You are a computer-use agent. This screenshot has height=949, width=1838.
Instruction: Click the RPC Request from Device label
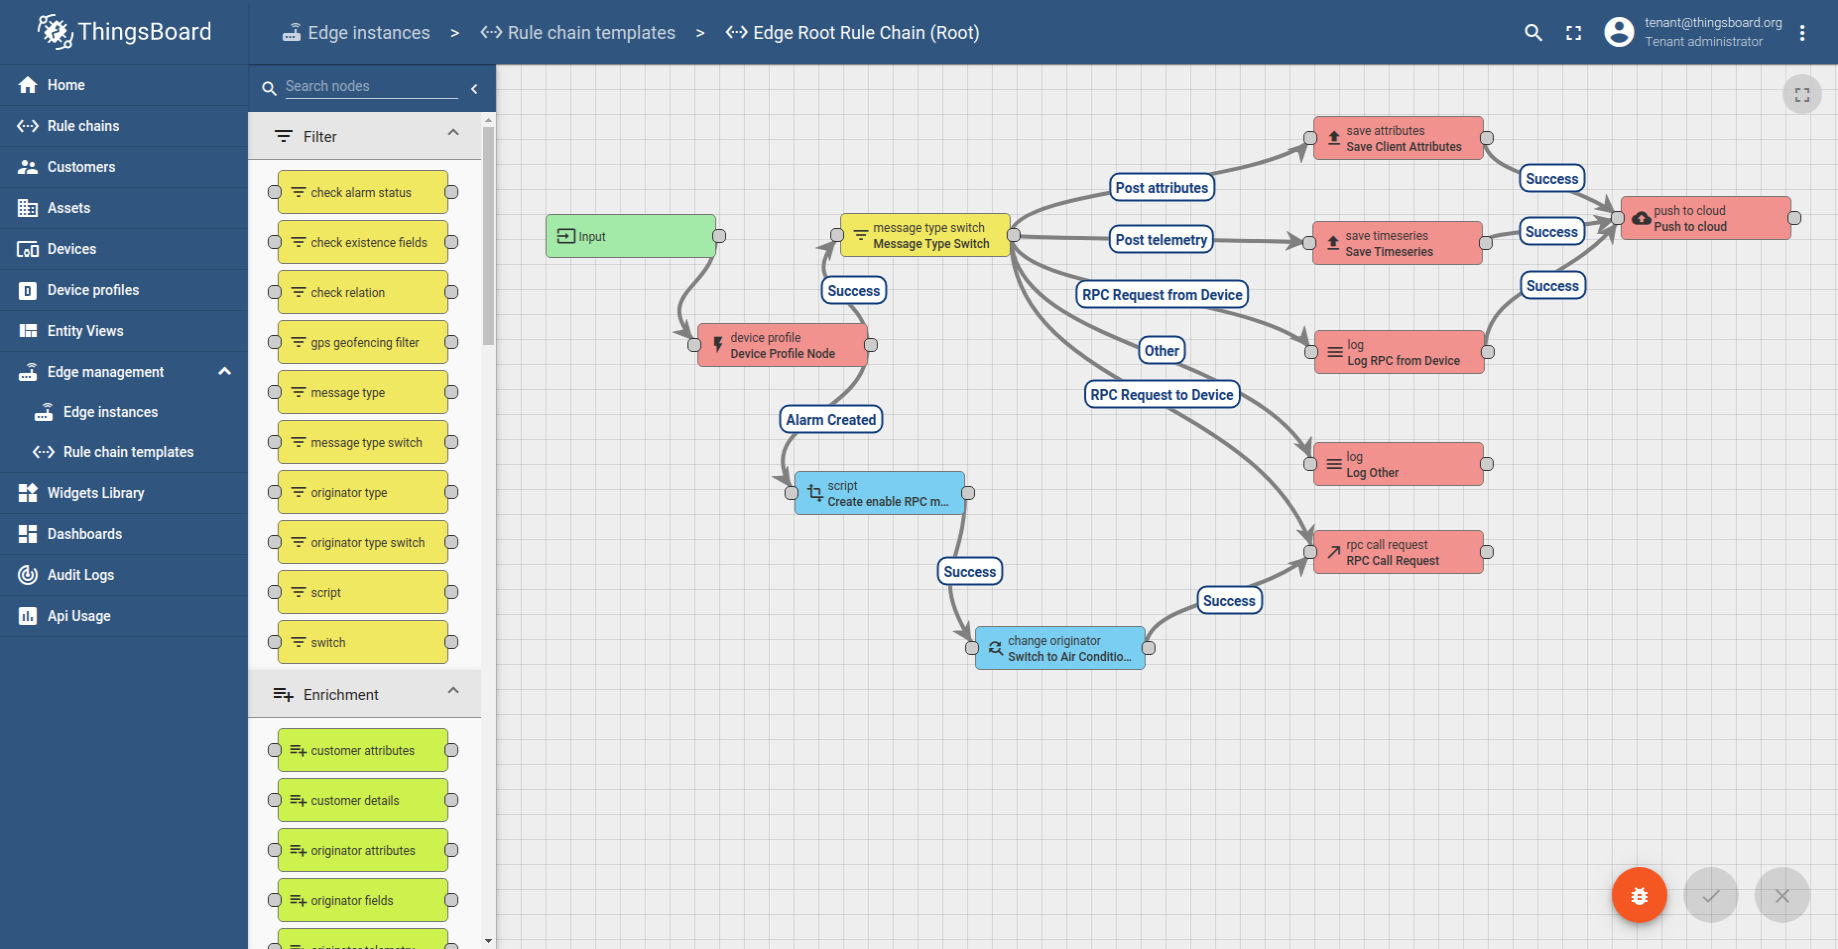point(1162,295)
